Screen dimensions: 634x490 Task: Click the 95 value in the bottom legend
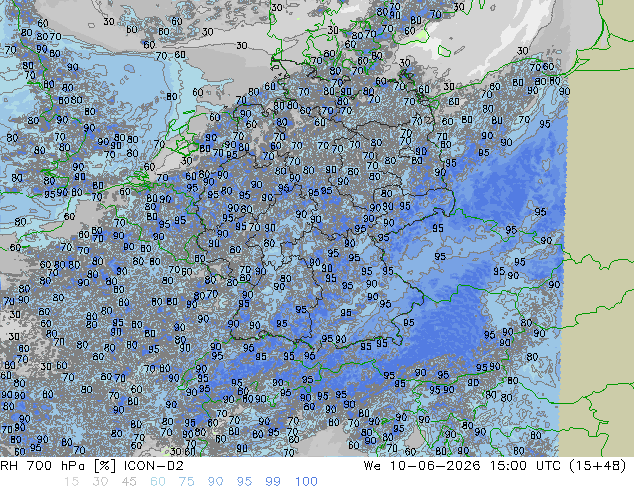244,482
